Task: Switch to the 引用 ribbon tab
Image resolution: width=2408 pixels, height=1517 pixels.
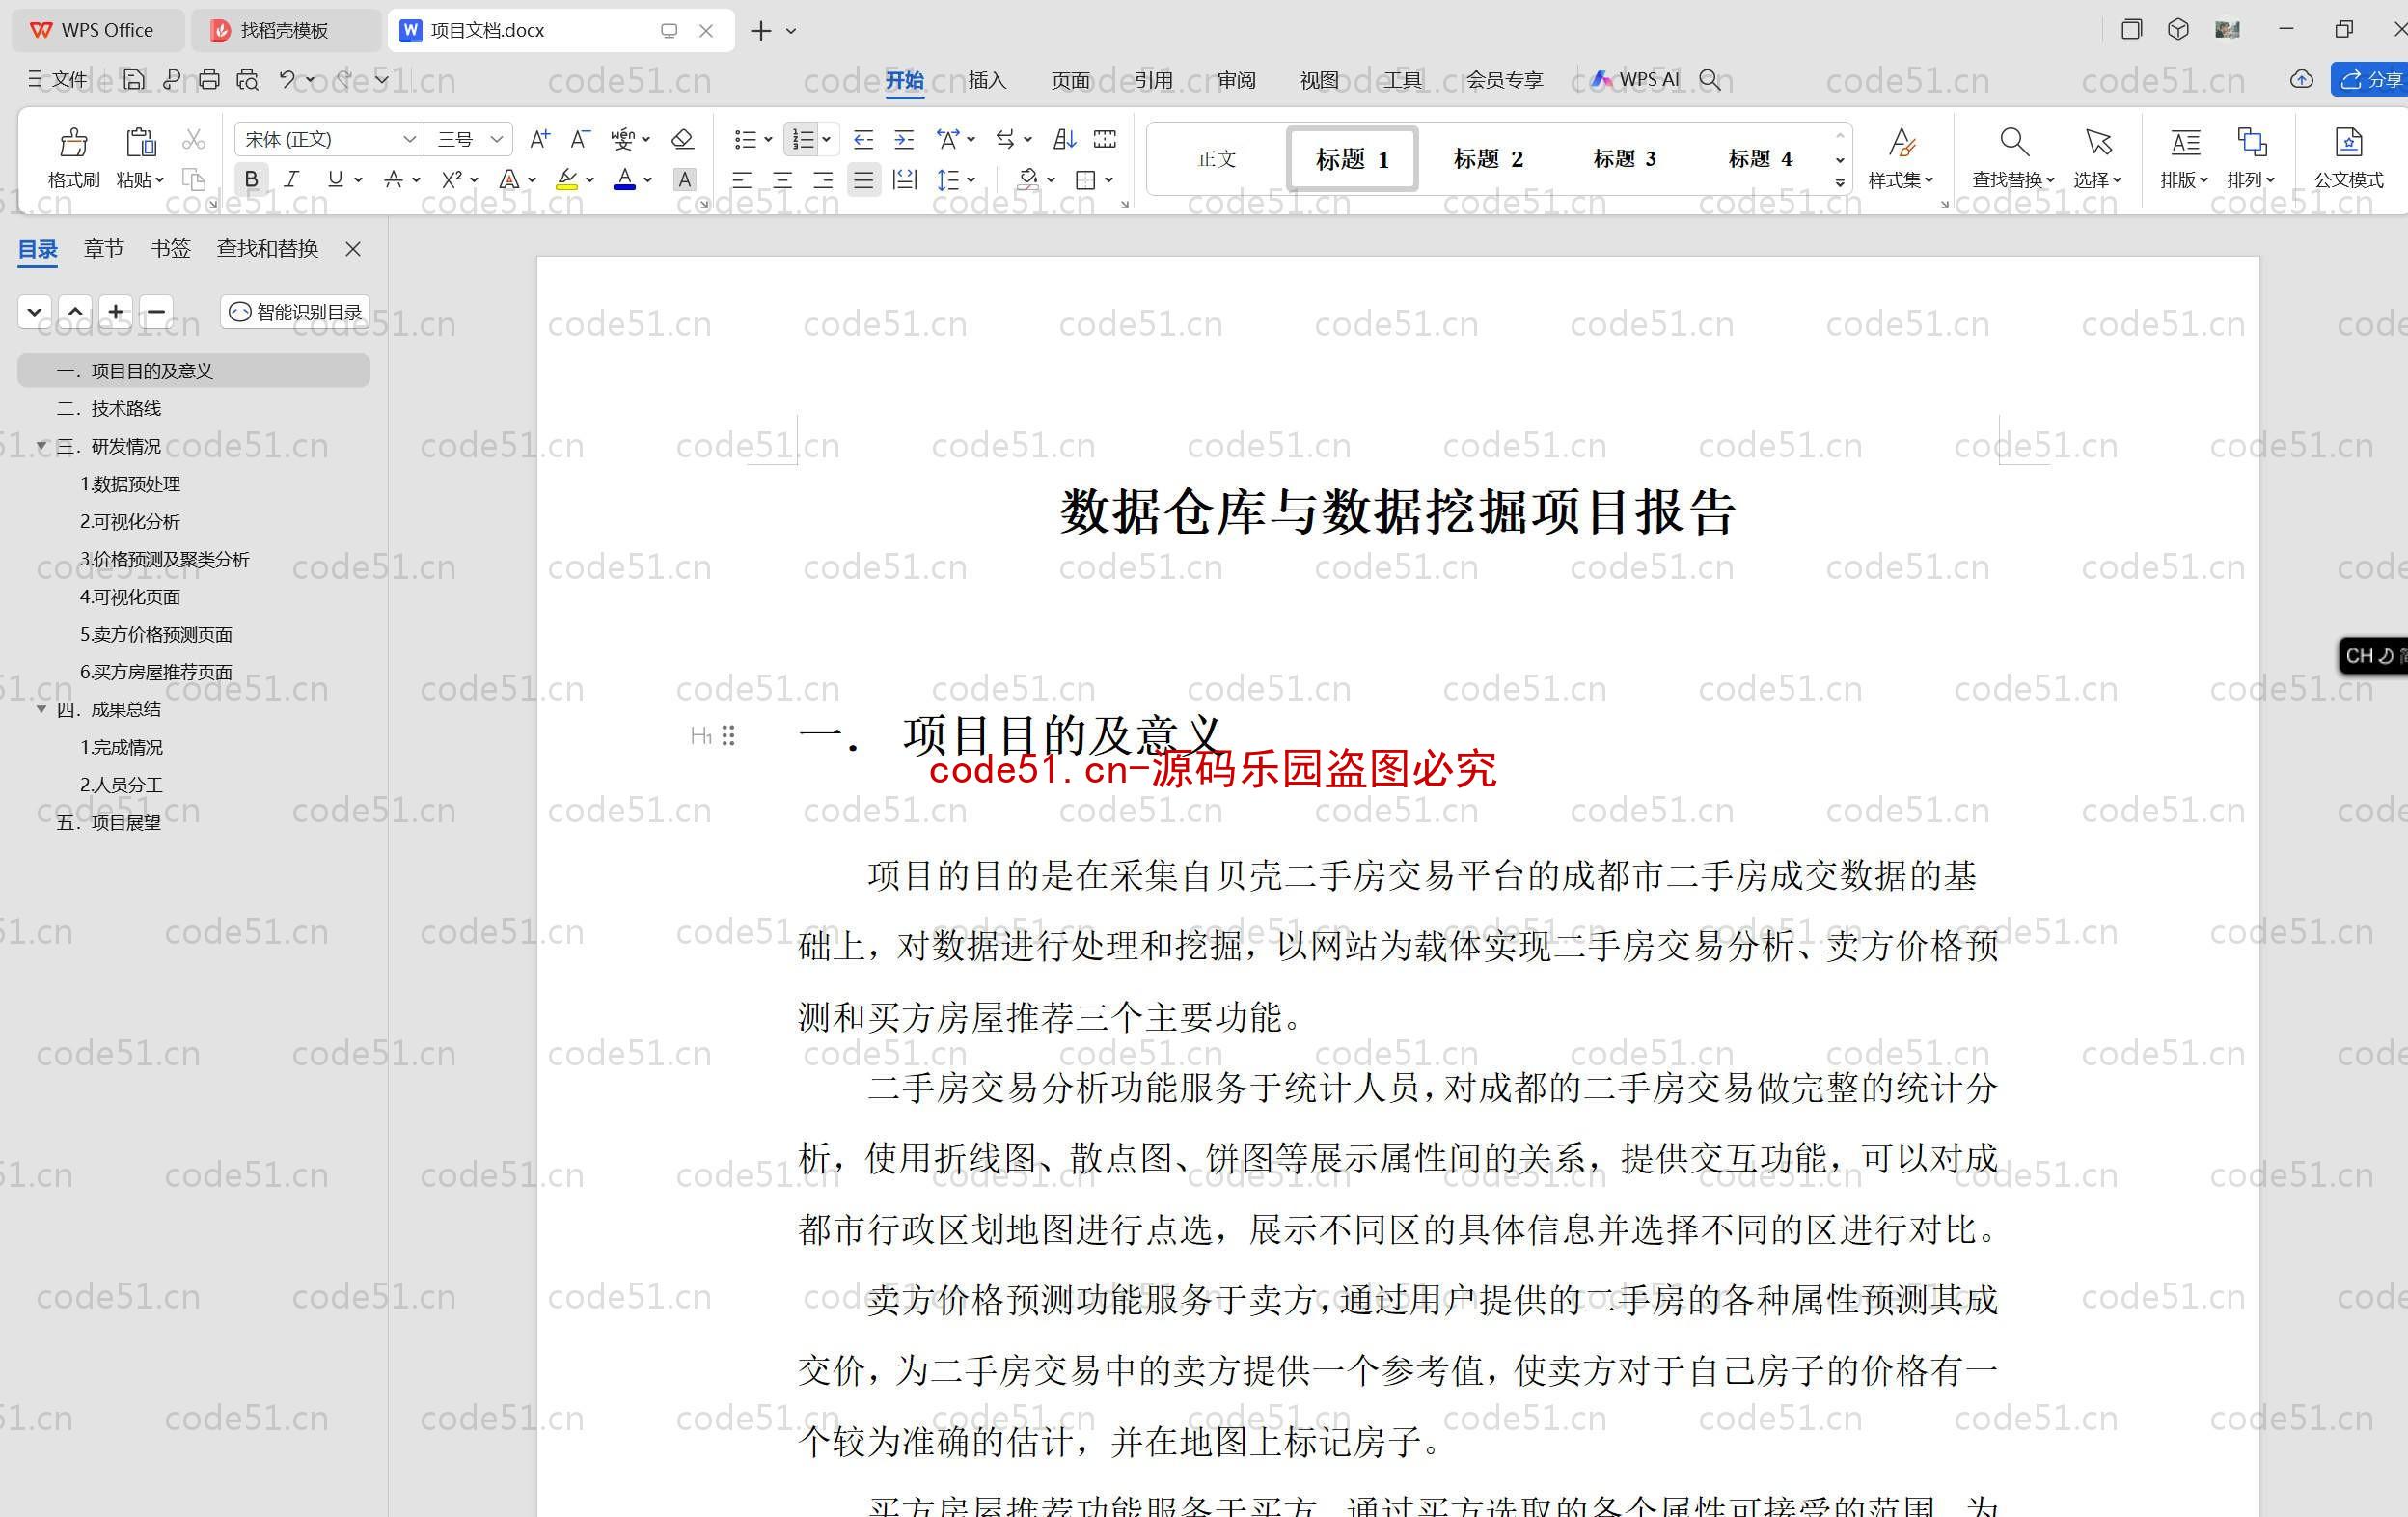Action: tap(1153, 80)
